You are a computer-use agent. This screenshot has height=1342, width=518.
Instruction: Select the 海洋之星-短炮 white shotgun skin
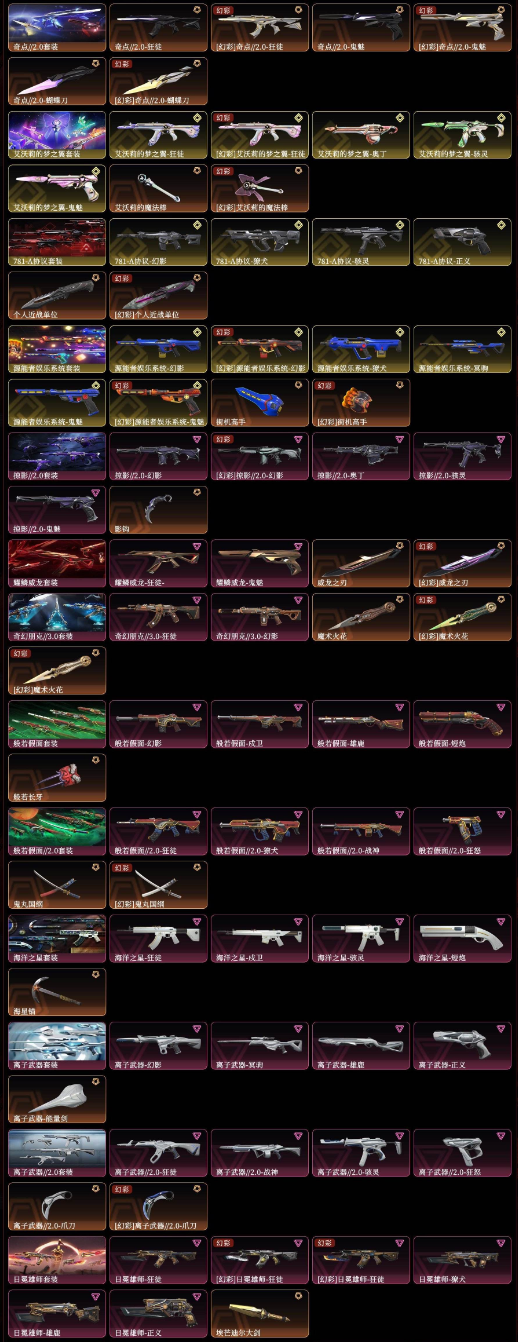pyautogui.click(x=462, y=940)
